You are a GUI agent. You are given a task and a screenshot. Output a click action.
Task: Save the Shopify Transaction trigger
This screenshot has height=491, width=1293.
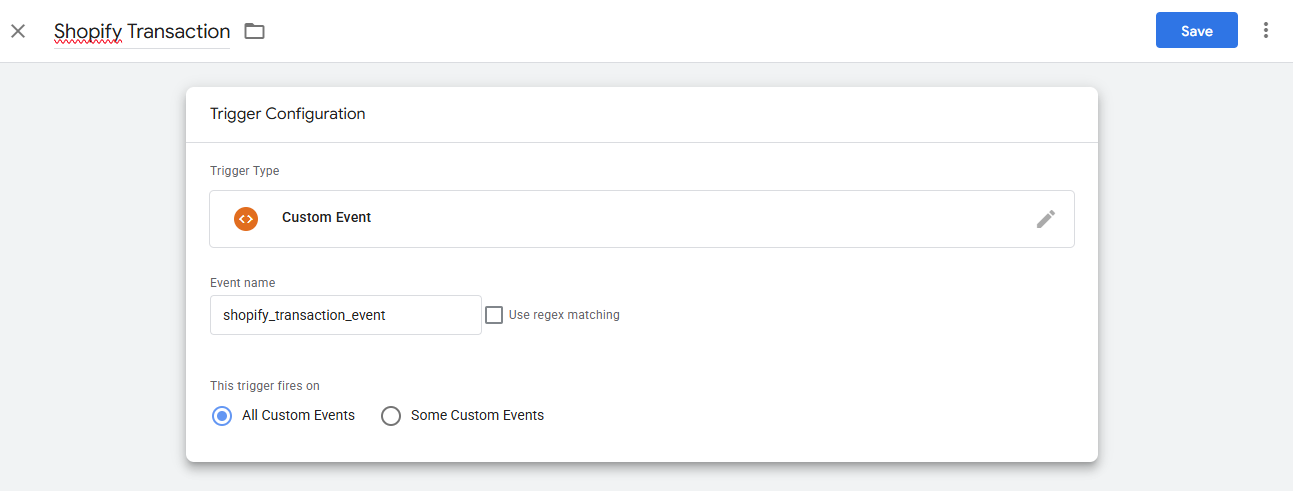1196,31
